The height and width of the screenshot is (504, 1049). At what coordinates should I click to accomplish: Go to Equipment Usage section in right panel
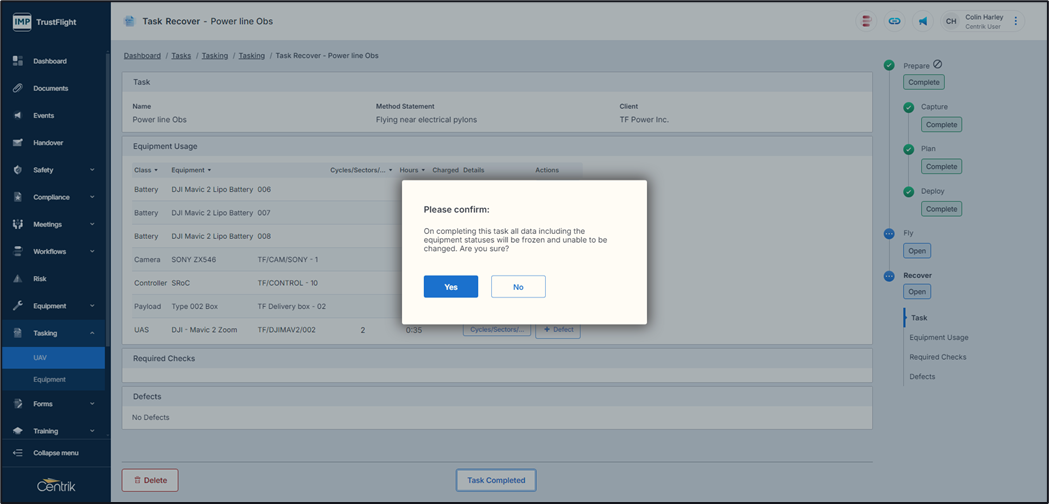(x=938, y=338)
